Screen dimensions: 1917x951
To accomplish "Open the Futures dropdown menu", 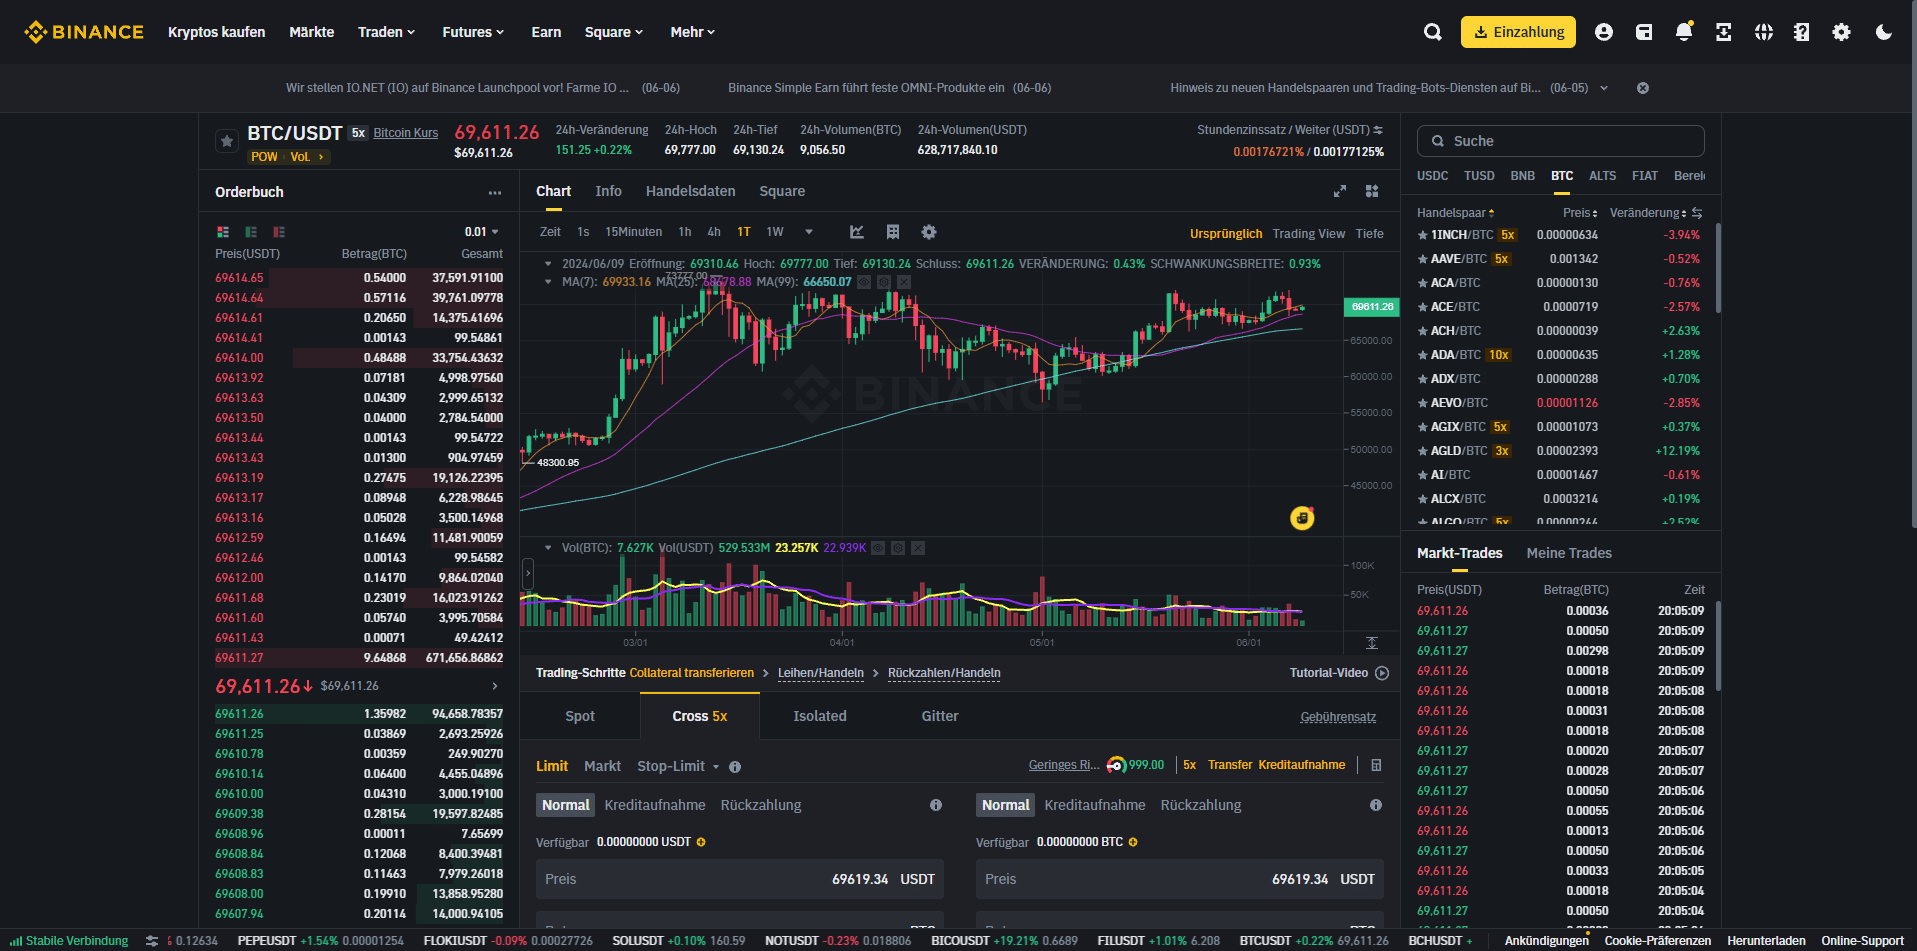I will (x=473, y=32).
